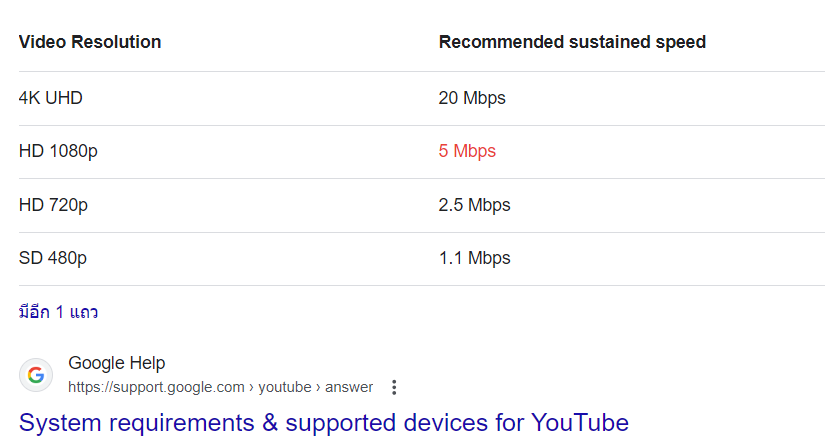Screen dimensions: 825x448
Task: Select the 4K UHD row label
Action: point(51,98)
